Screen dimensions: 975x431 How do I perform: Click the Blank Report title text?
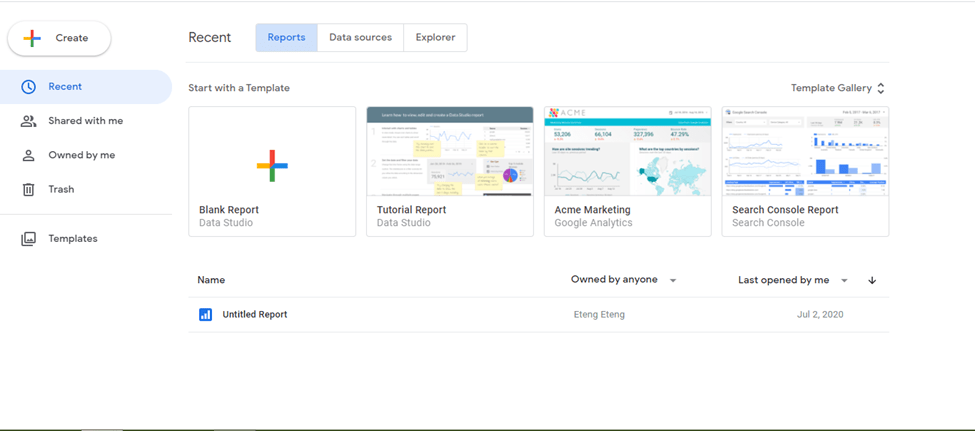click(229, 210)
